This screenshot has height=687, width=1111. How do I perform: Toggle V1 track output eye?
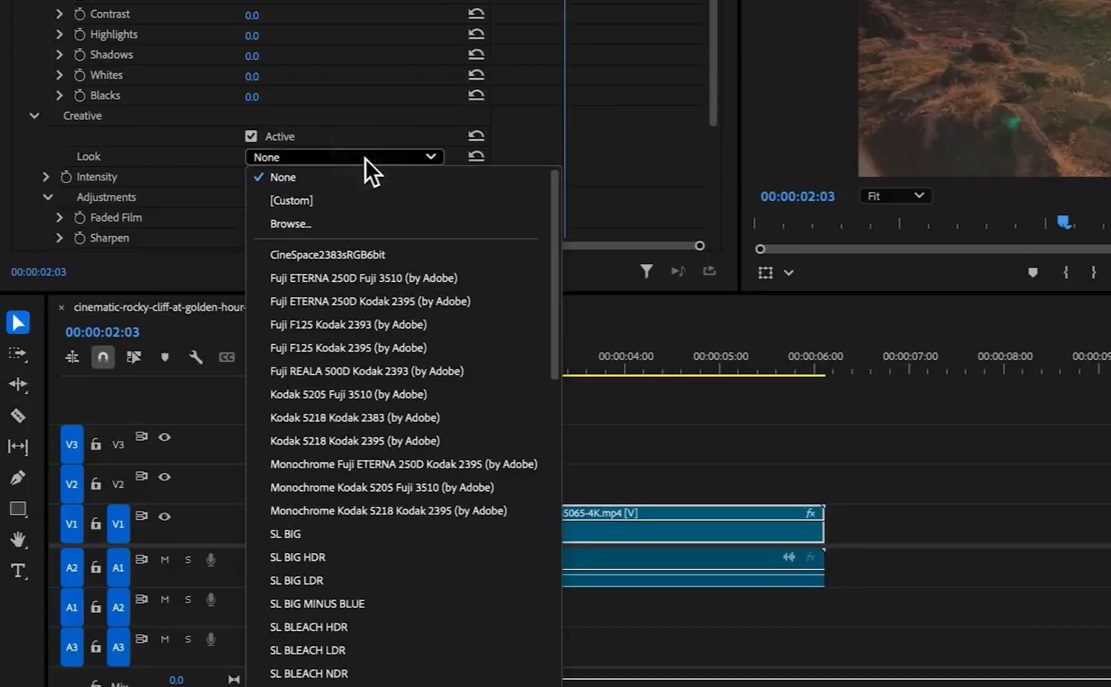pos(164,516)
